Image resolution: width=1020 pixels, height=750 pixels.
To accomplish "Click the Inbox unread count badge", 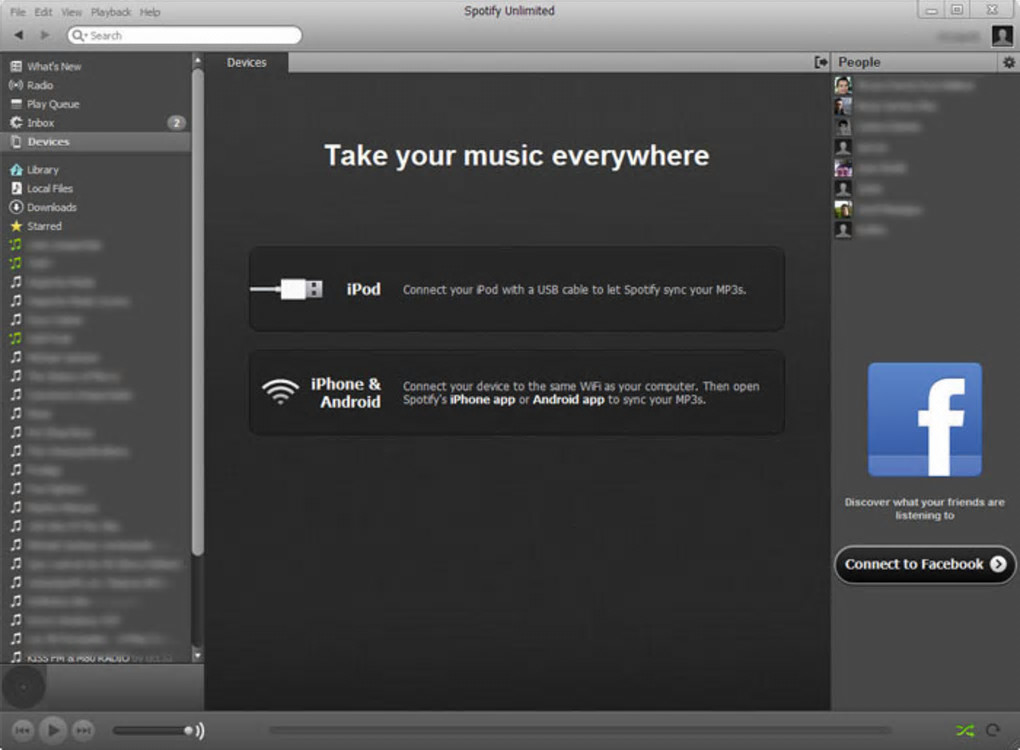I will click(176, 123).
